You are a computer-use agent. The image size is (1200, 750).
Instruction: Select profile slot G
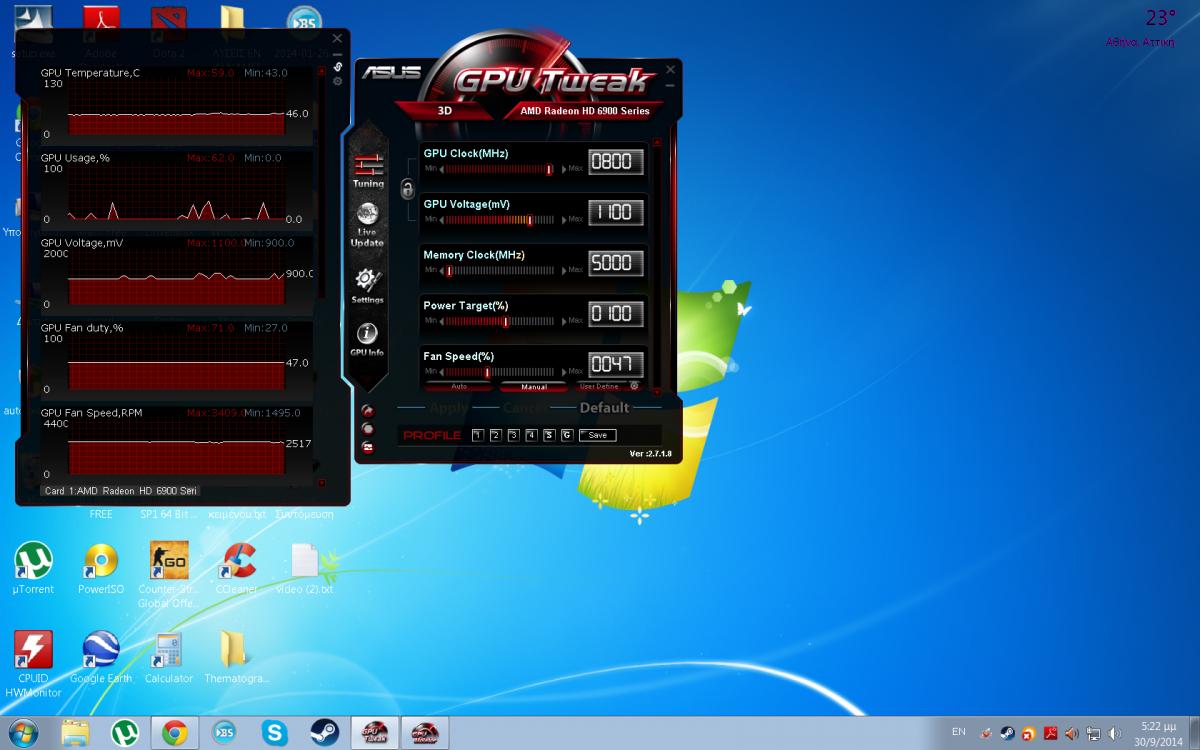567,435
